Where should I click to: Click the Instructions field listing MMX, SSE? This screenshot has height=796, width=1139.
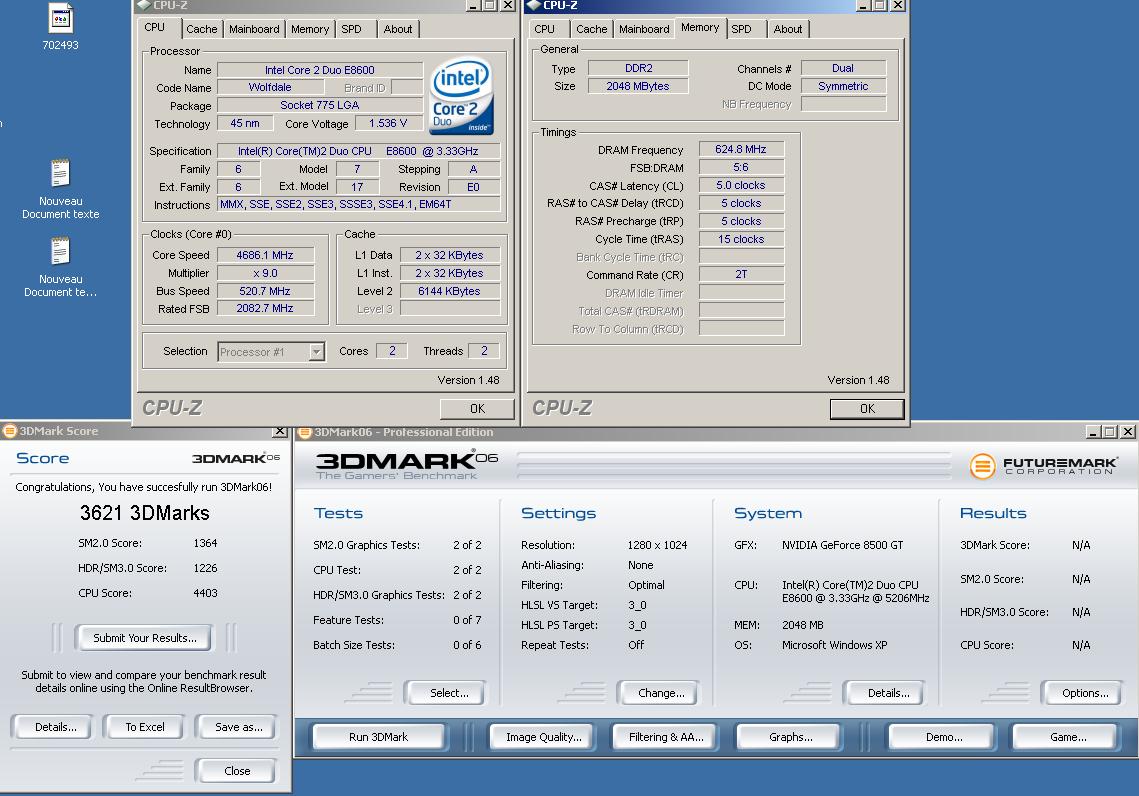click(359, 204)
